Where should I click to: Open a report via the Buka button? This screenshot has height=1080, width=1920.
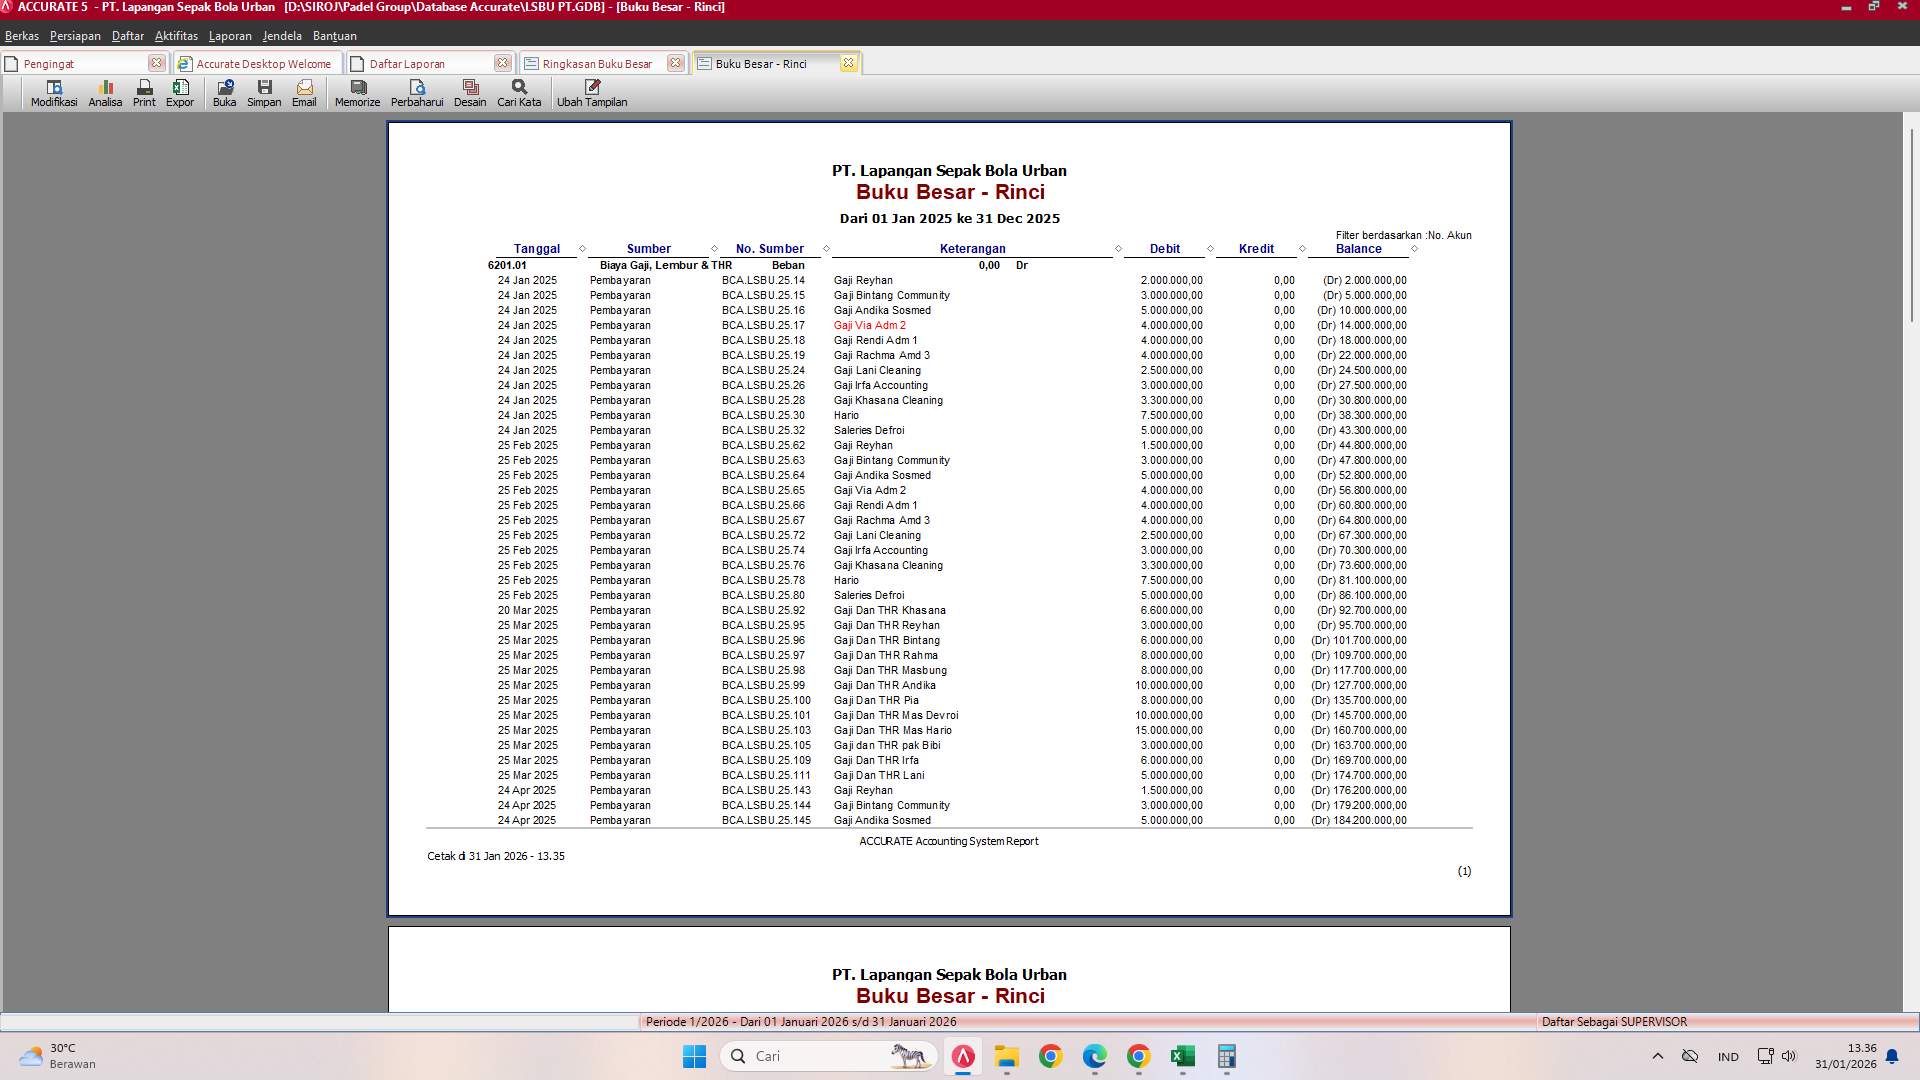click(224, 93)
